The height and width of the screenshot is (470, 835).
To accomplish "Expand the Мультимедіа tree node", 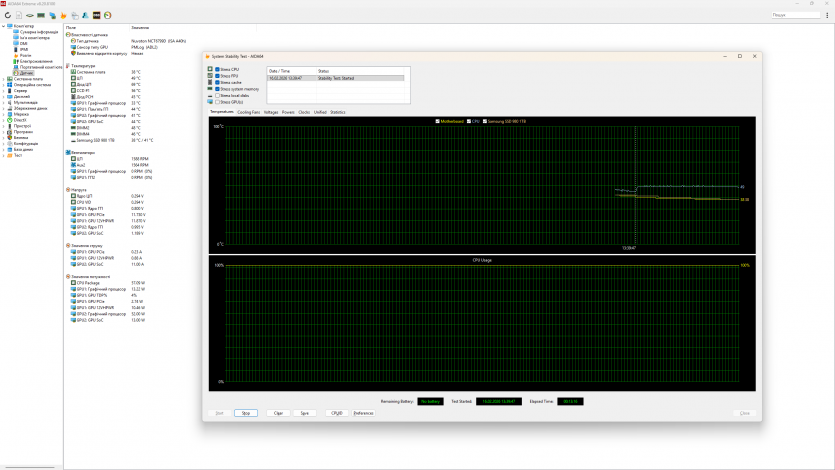I will [3, 102].
